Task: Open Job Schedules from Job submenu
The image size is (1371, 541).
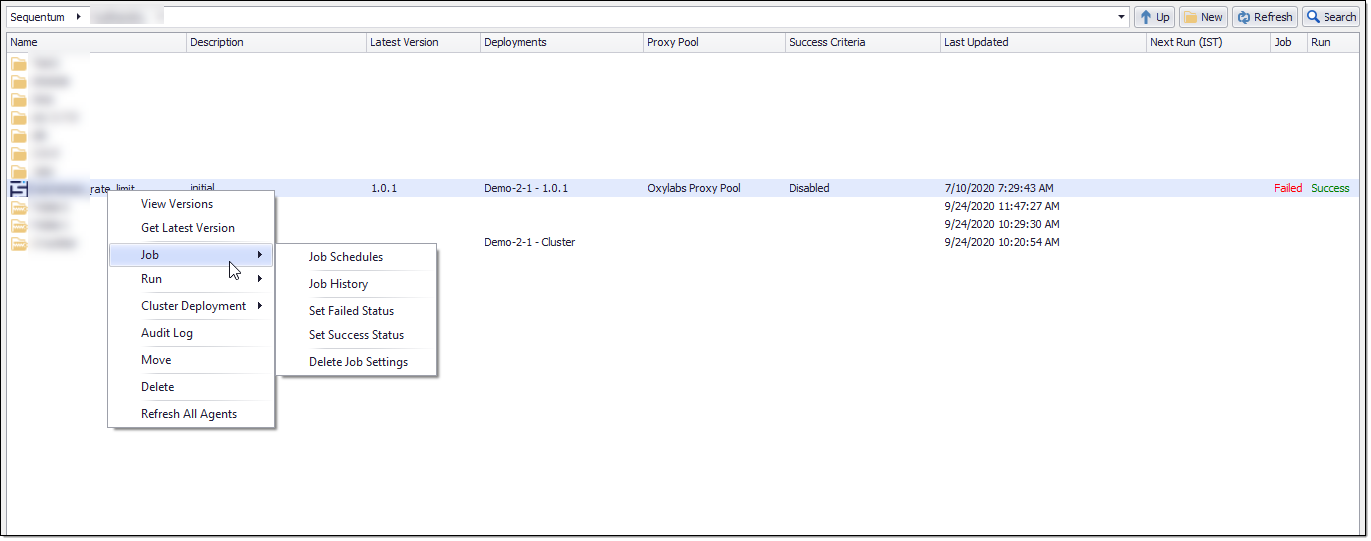Action: (x=346, y=257)
